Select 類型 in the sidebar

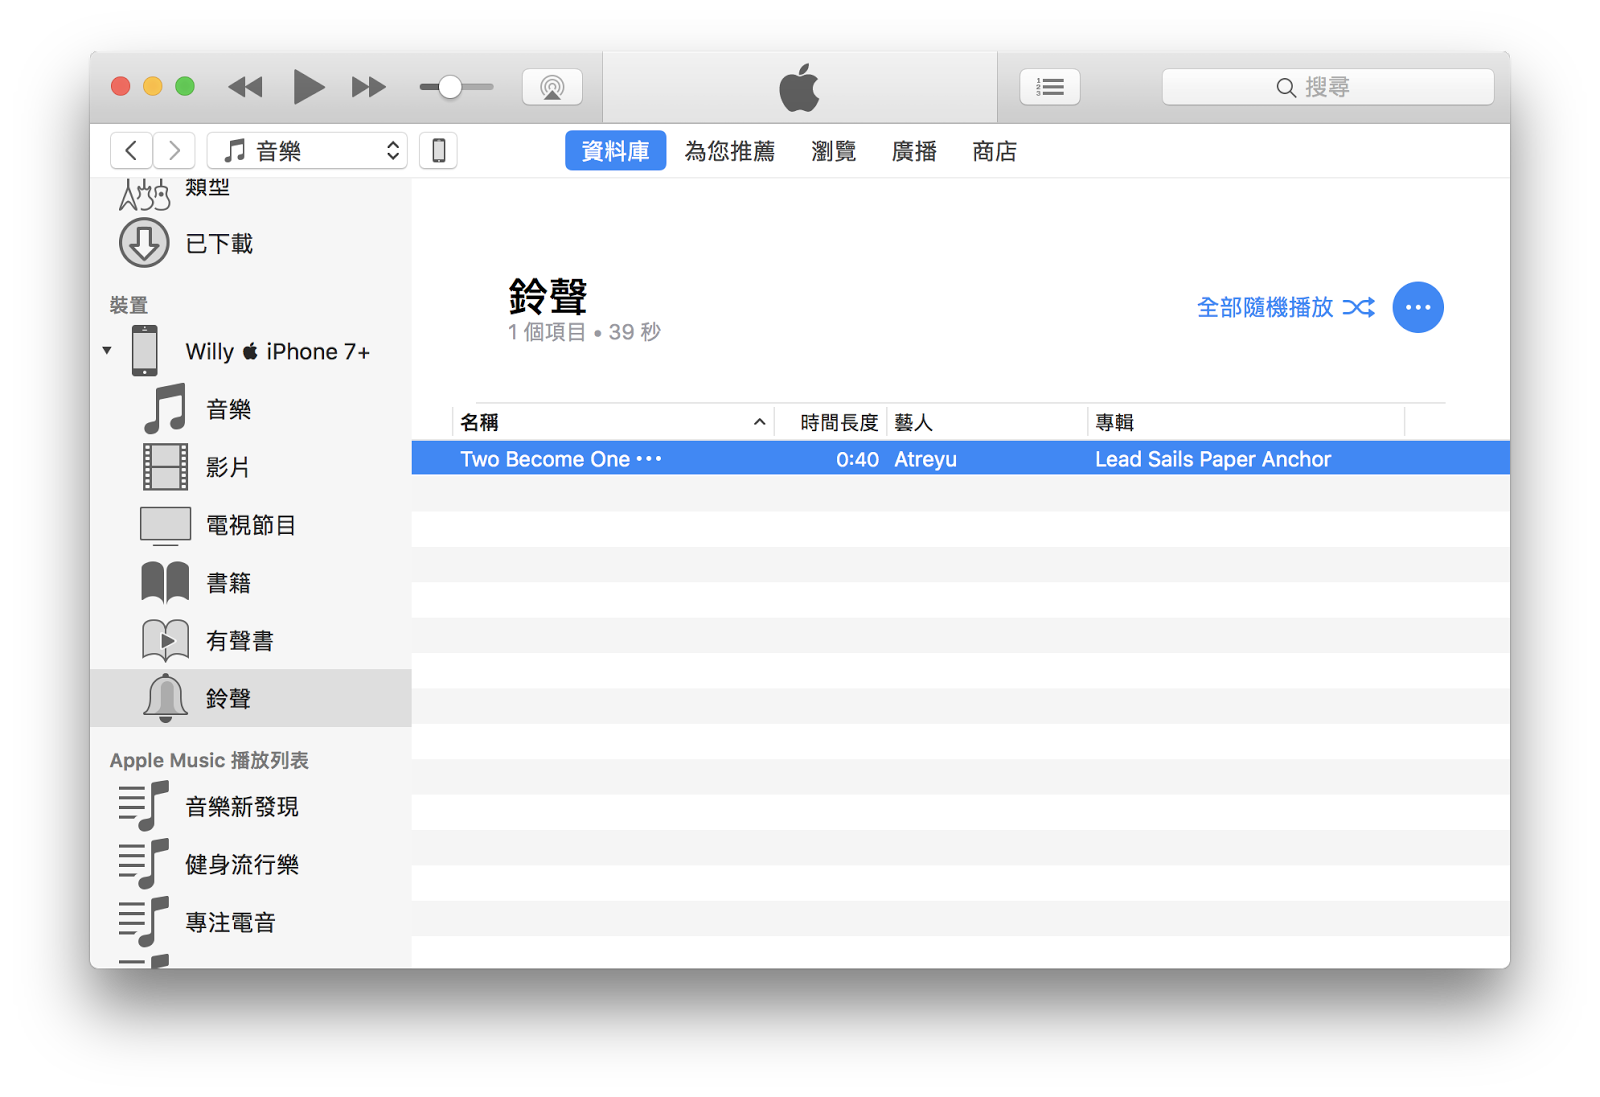point(207,188)
